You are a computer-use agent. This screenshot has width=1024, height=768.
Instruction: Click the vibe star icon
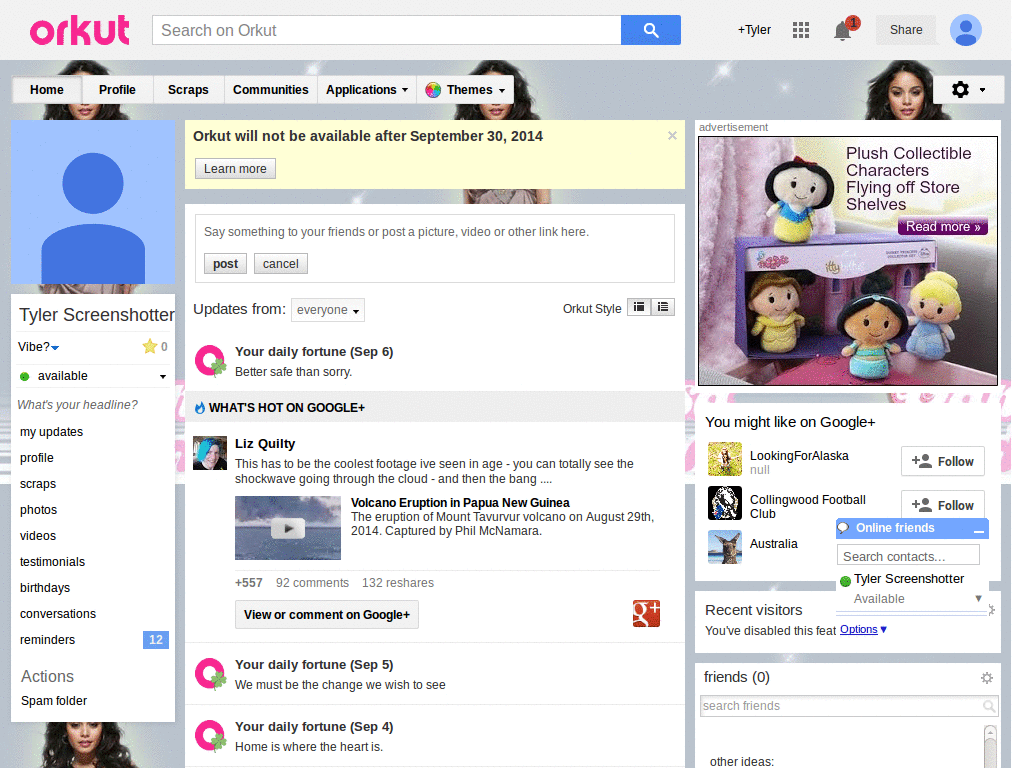tap(150, 346)
